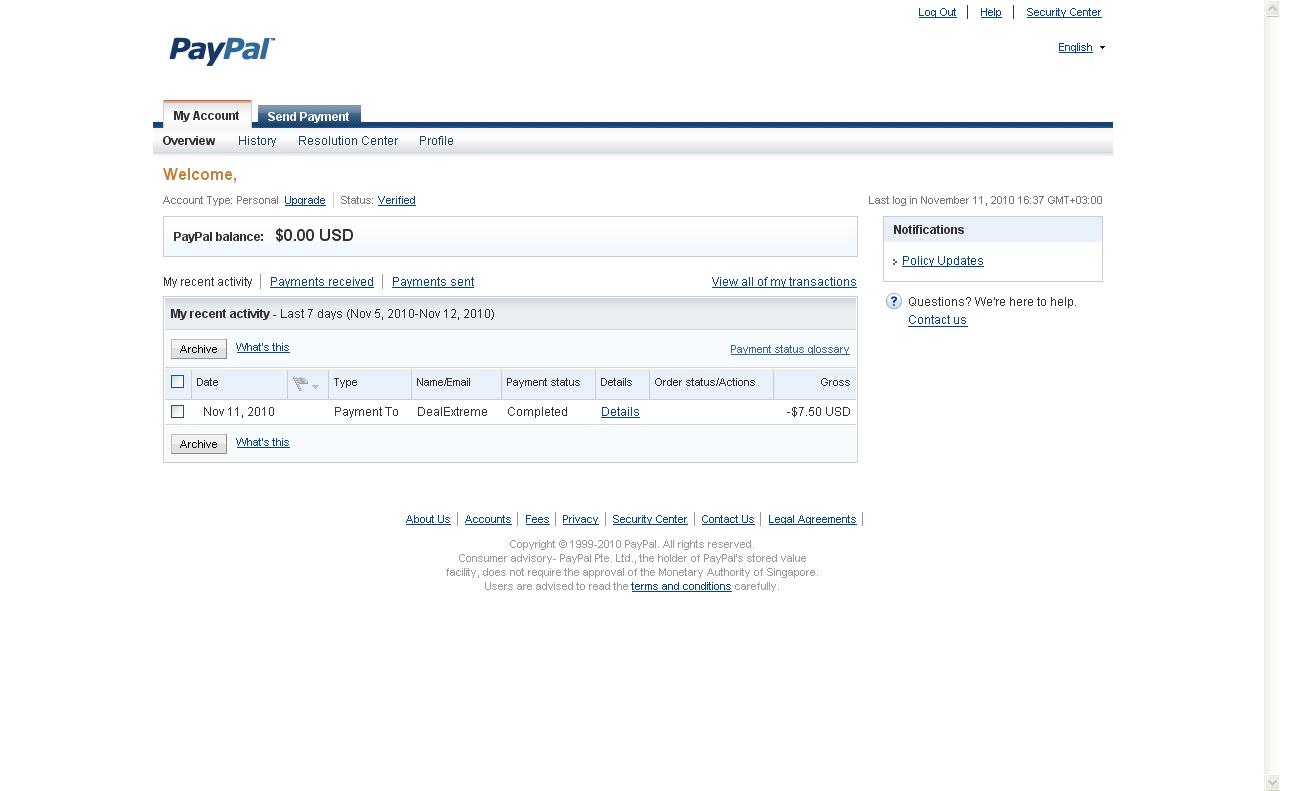The height and width of the screenshot is (791, 1299).
Task: Click View all of my transactions
Action: 784,282
